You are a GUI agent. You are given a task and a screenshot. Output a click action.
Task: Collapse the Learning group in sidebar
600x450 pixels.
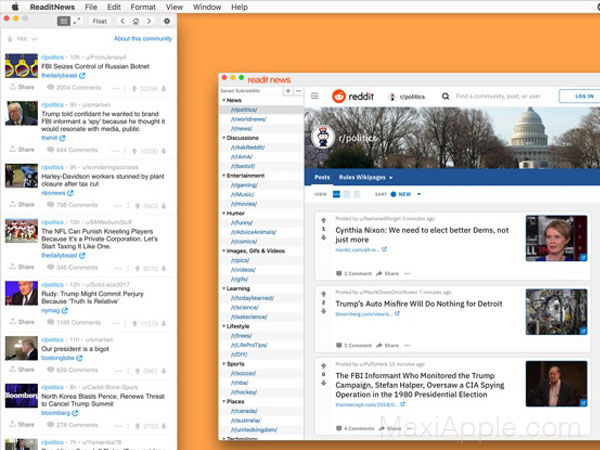click(224, 289)
